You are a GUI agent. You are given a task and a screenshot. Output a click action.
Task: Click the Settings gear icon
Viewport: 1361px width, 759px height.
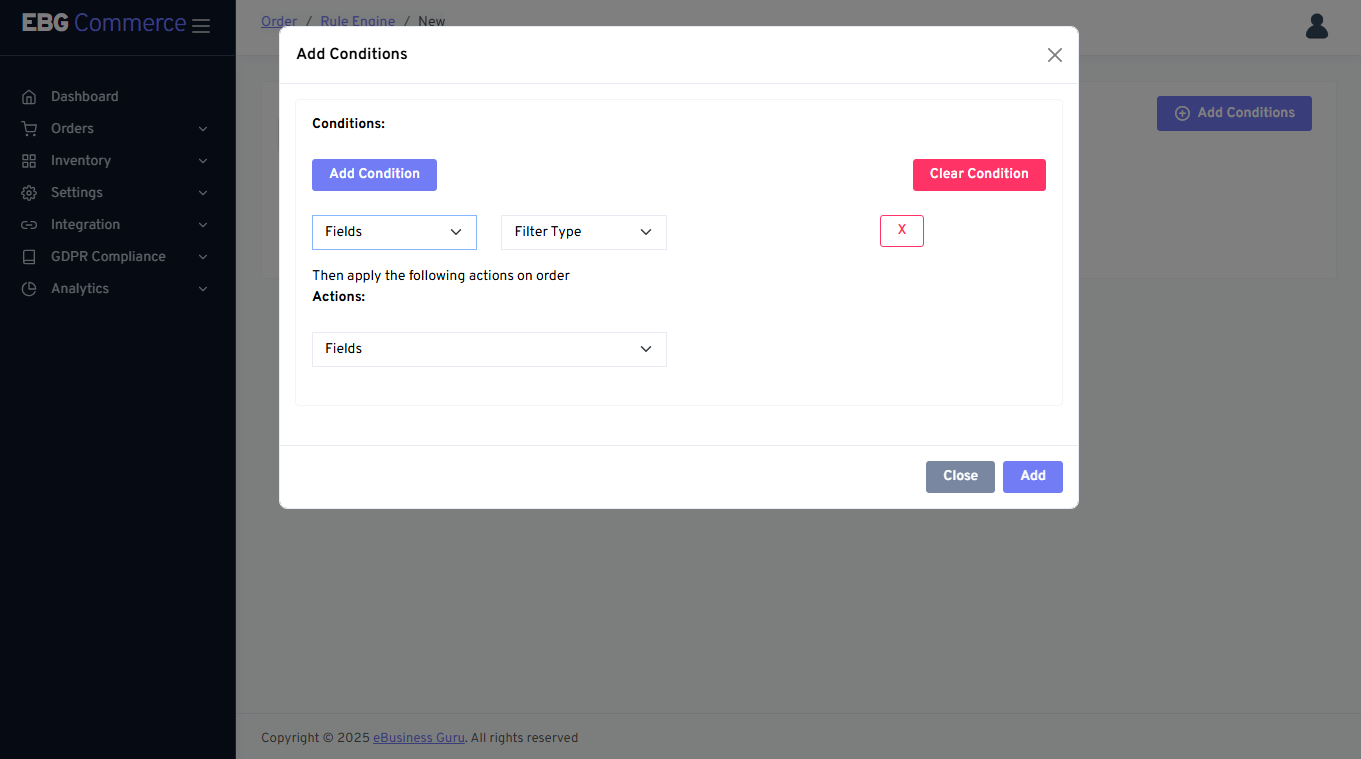pos(29,193)
